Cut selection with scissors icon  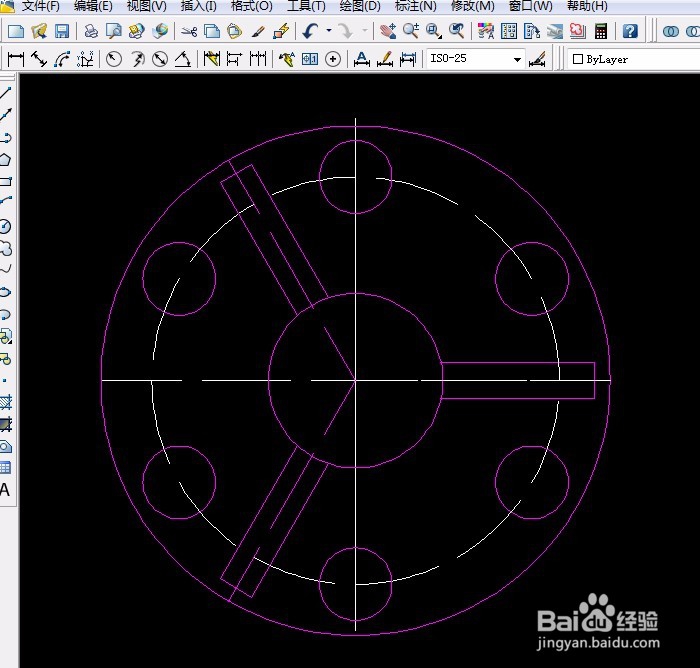189,31
